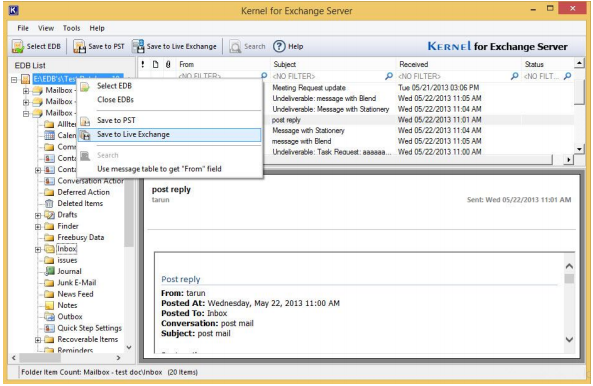Click the Conversation Action folder icon
The image size is (593, 386).
pyautogui.click(x=49, y=181)
